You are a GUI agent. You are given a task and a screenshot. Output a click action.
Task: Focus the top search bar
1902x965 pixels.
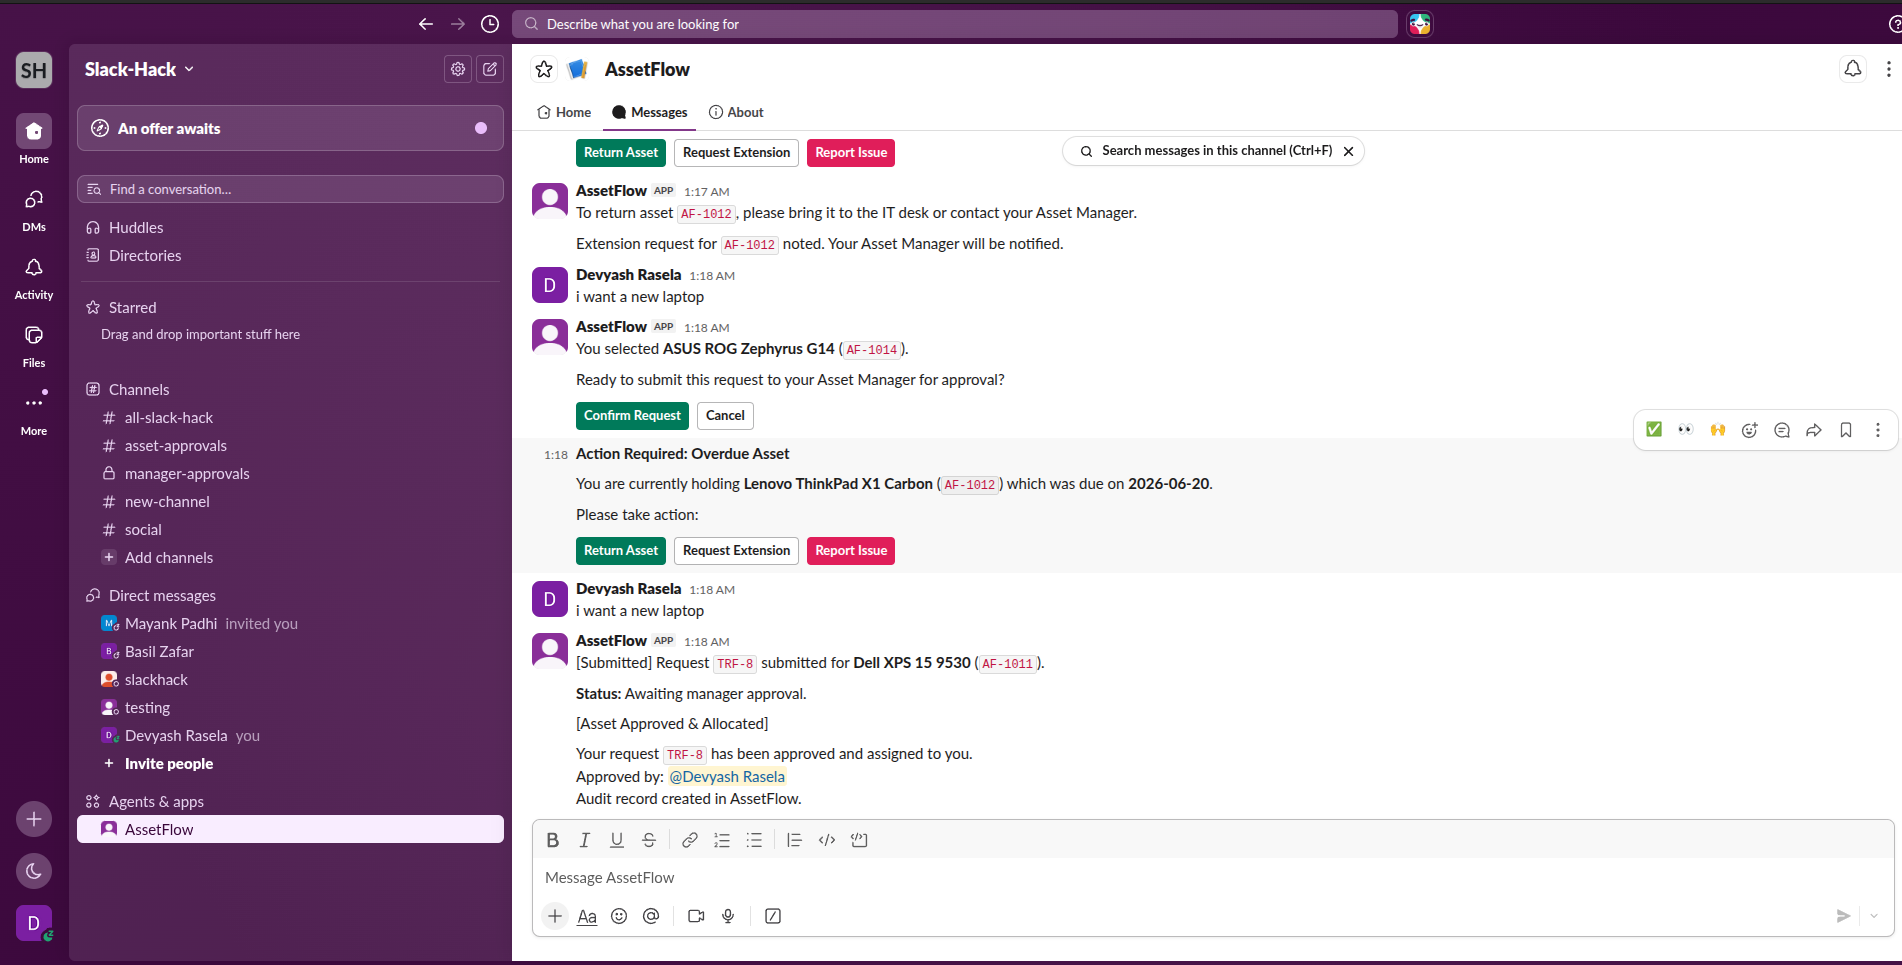click(955, 24)
